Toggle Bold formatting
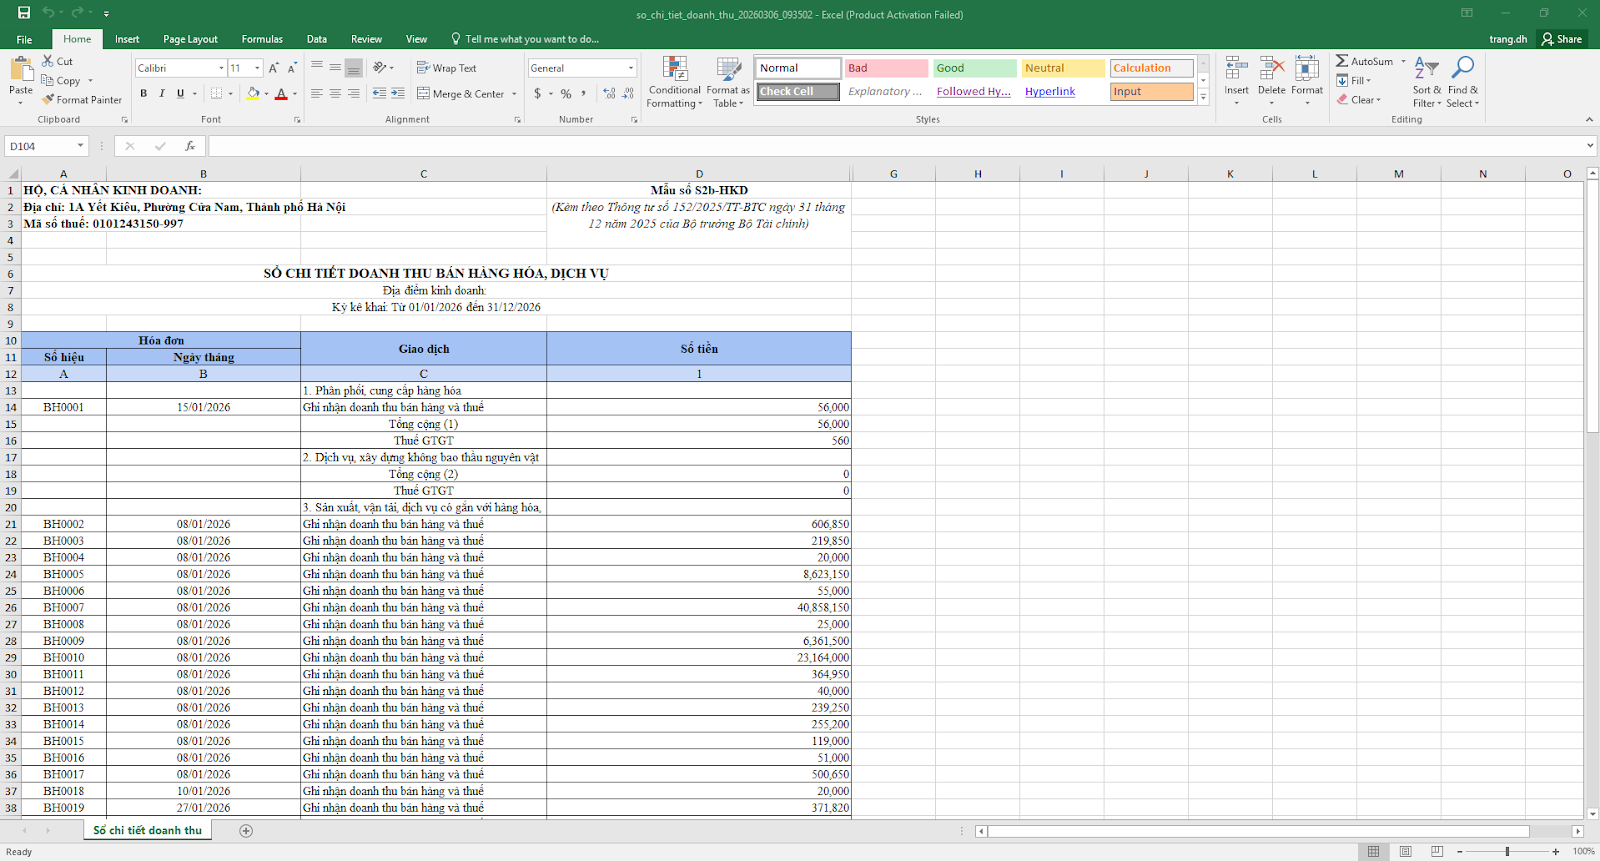This screenshot has width=1600, height=861. (x=144, y=94)
